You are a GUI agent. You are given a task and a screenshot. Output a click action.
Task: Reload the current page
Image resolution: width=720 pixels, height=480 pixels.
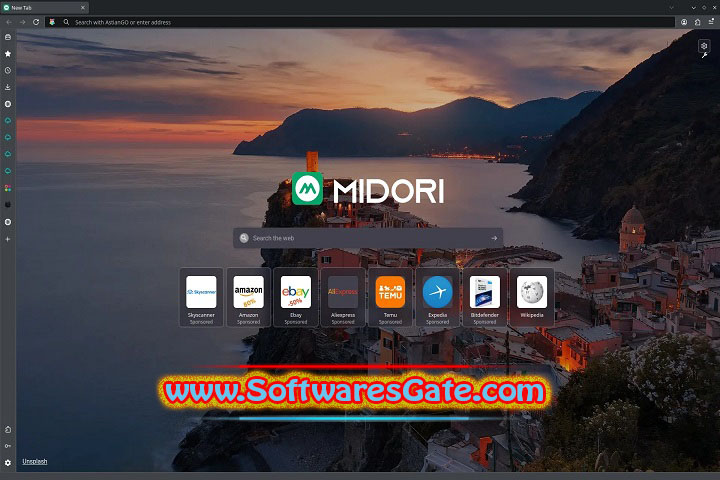pyautogui.click(x=36, y=22)
